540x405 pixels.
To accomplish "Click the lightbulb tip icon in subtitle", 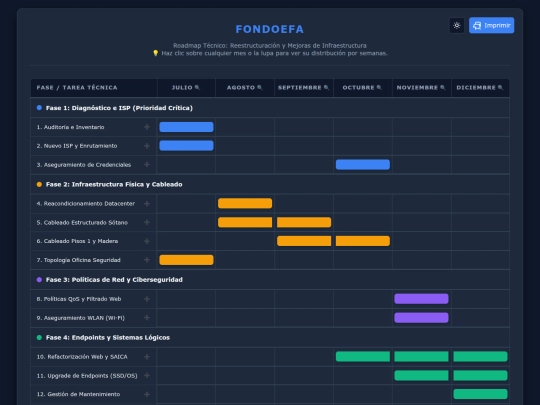I will pyautogui.click(x=156, y=53).
